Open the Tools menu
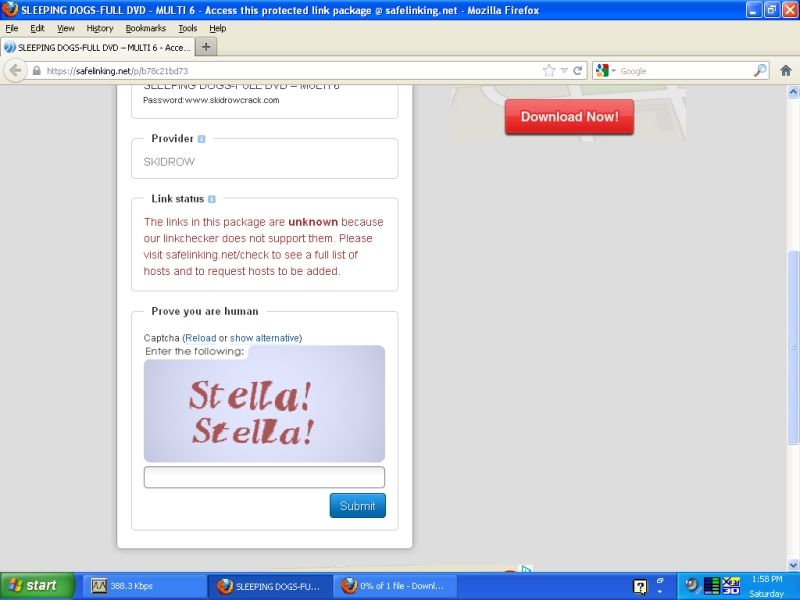The image size is (800, 600). click(x=188, y=28)
